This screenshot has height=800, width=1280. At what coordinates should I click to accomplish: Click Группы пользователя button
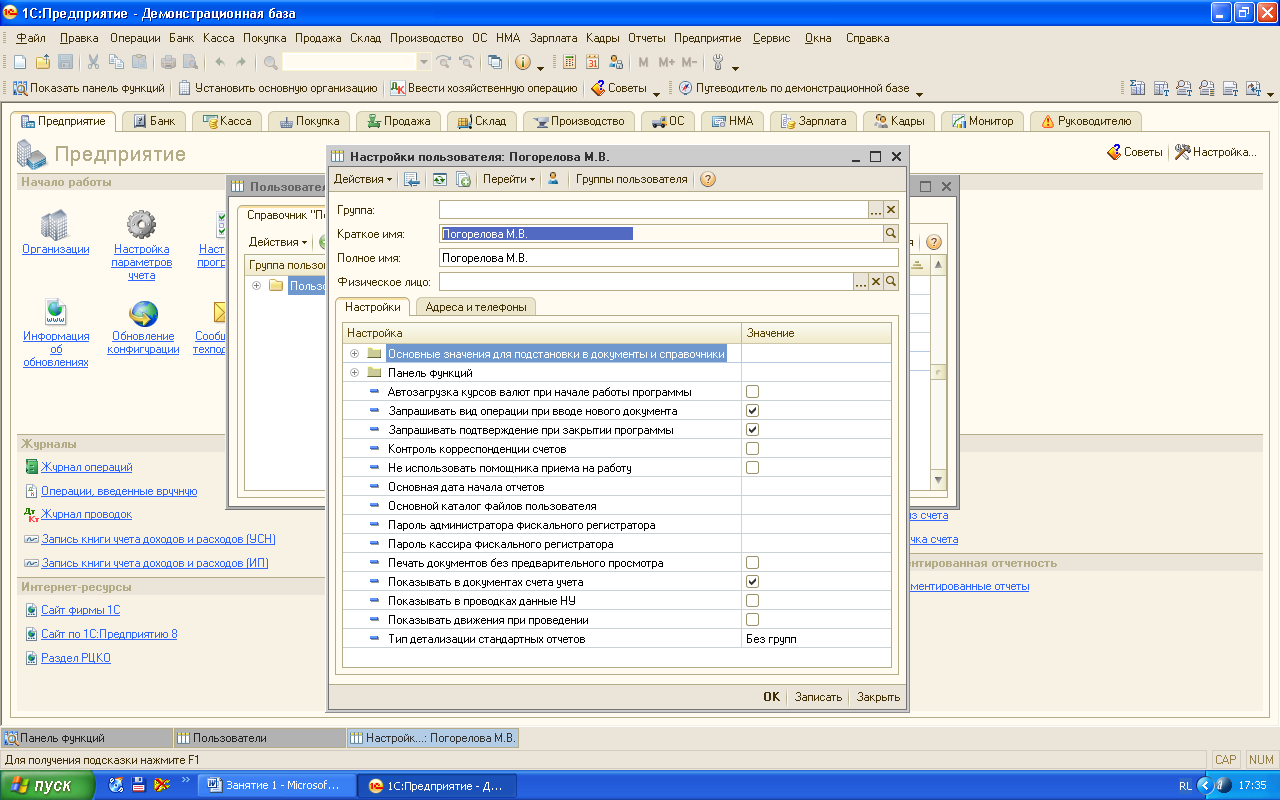pyautogui.click(x=631, y=180)
